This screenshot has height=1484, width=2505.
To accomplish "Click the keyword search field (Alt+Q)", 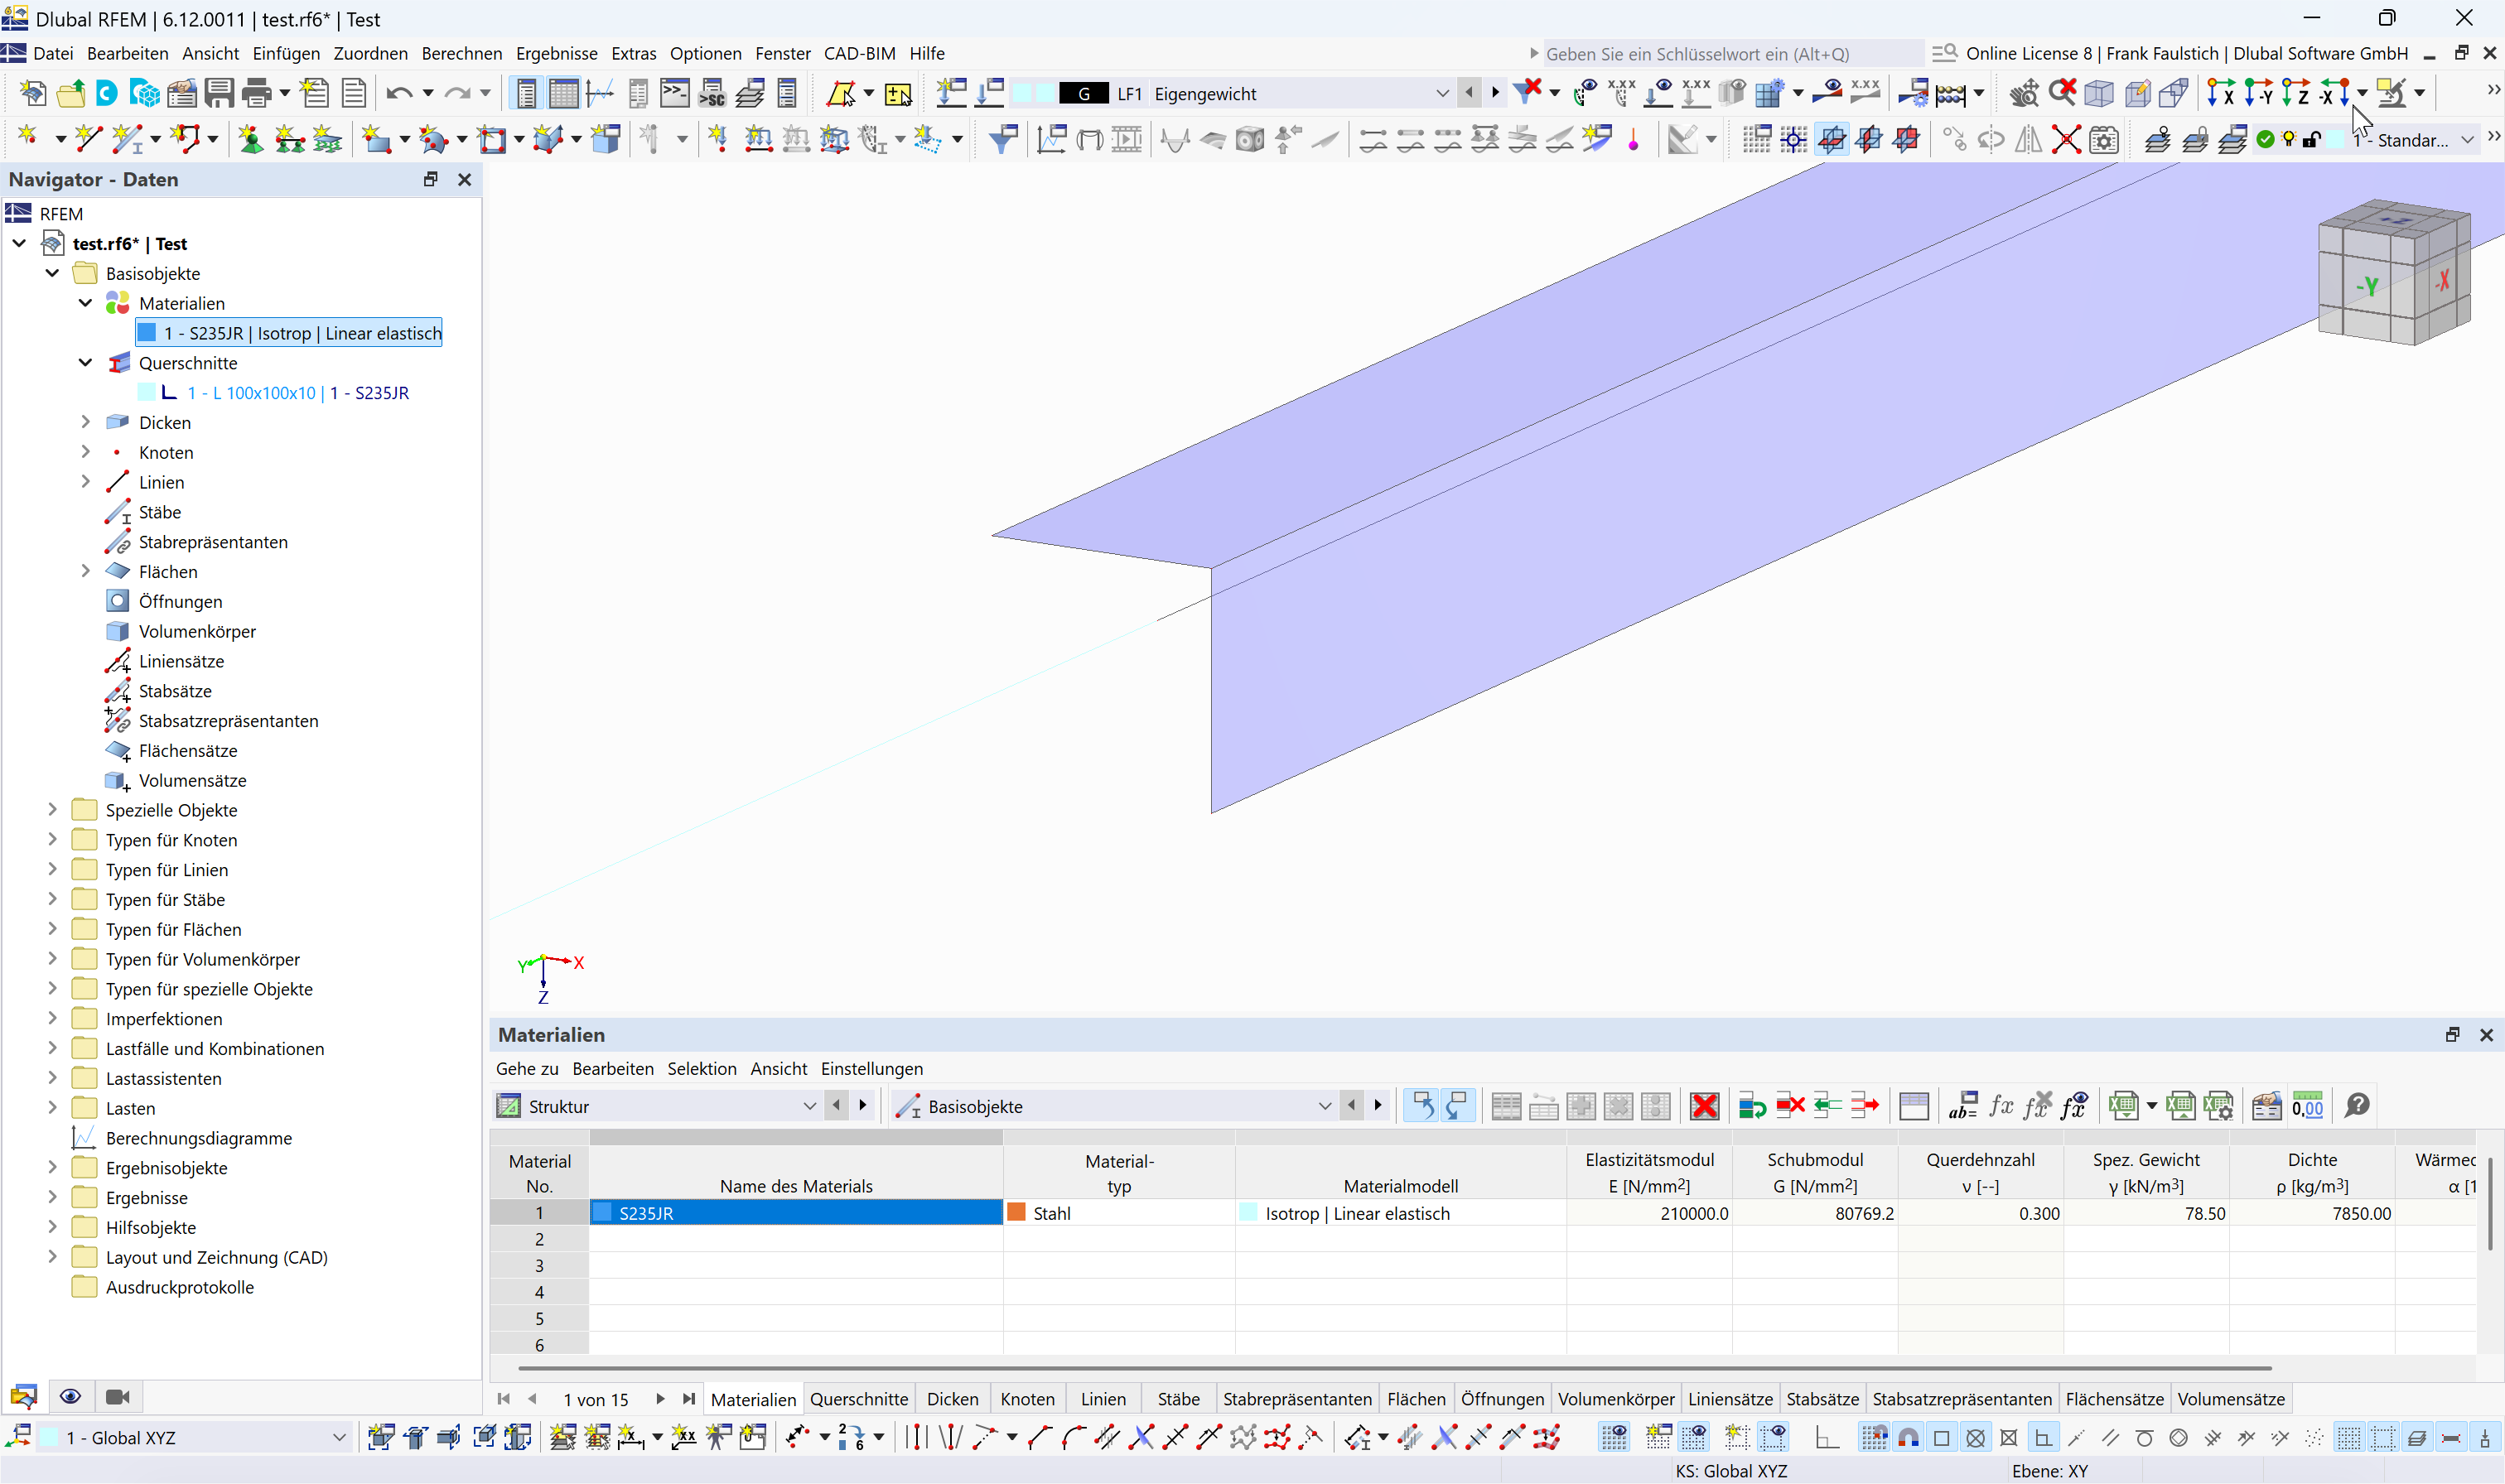I will pos(1700,53).
